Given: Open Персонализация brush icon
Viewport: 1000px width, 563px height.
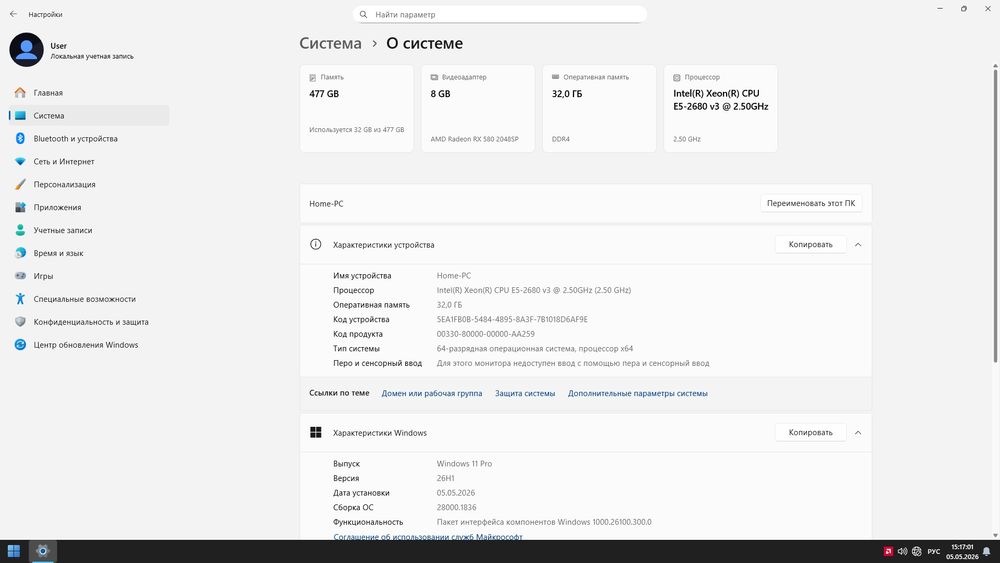Looking at the screenshot, I should (x=20, y=184).
